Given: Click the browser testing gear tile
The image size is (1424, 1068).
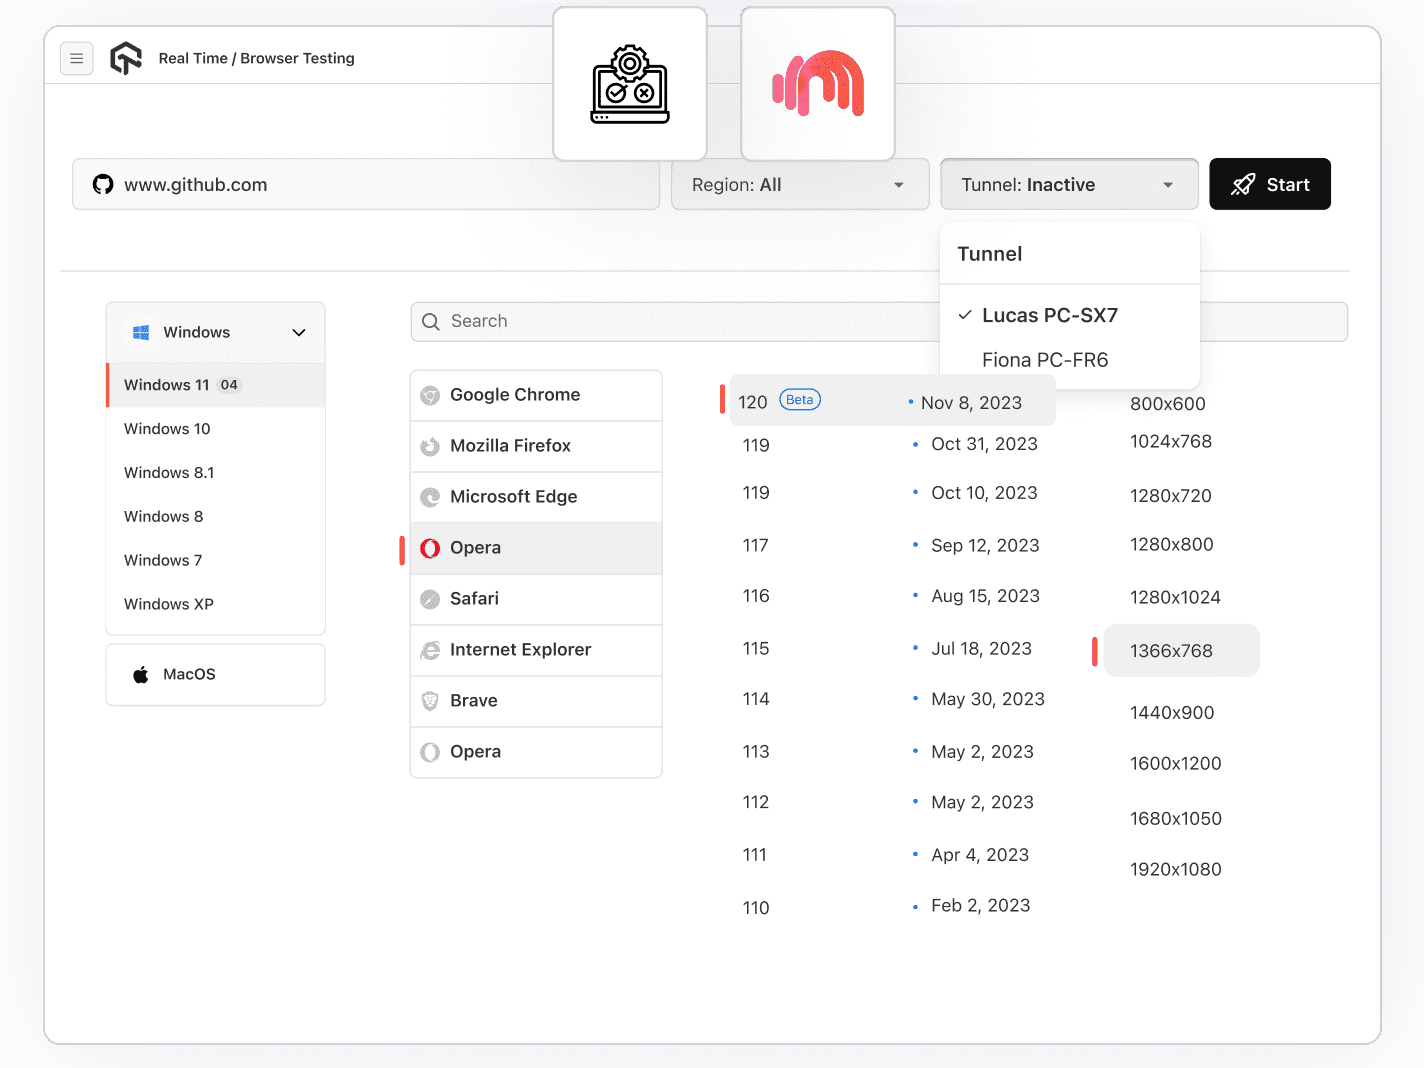Looking at the screenshot, I should [630, 85].
